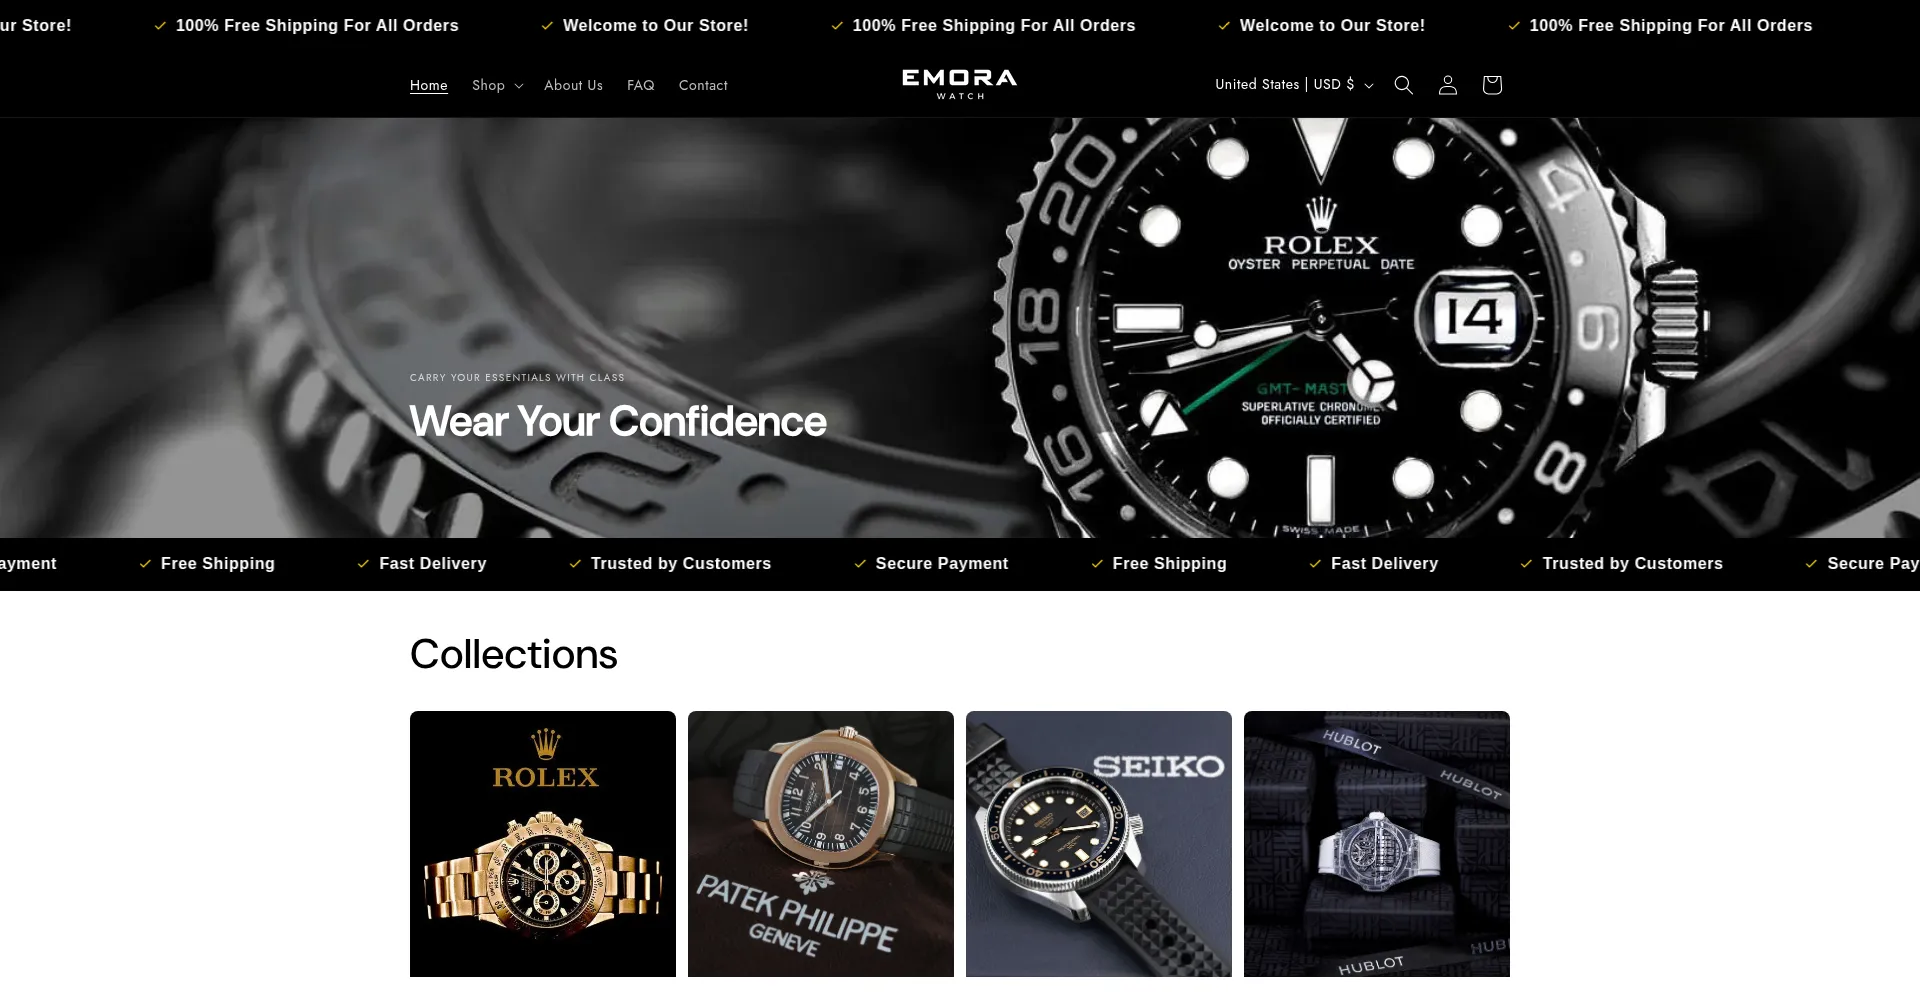Click the chevron beside USD $

click(1369, 86)
